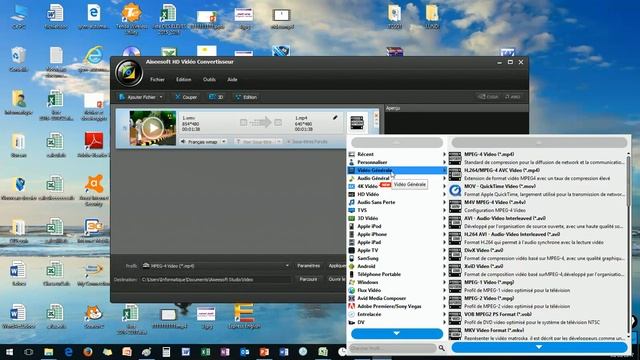
Task: Open the Fichier menu
Action: click(x=157, y=80)
